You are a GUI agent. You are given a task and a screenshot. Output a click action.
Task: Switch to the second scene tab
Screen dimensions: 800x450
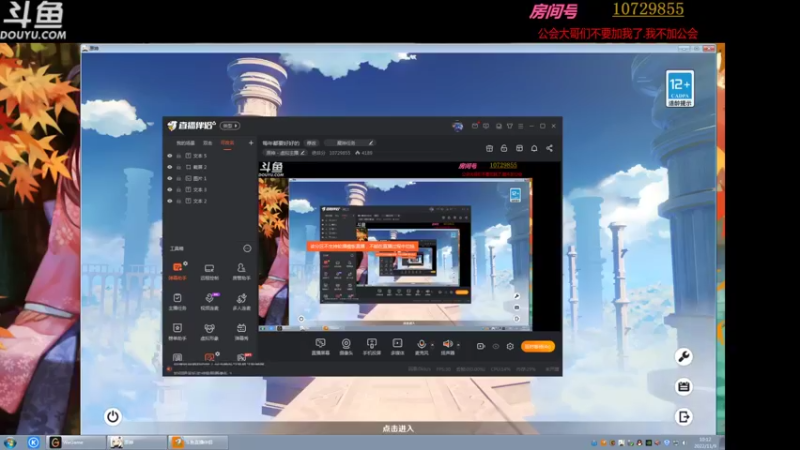coord(208,143)
